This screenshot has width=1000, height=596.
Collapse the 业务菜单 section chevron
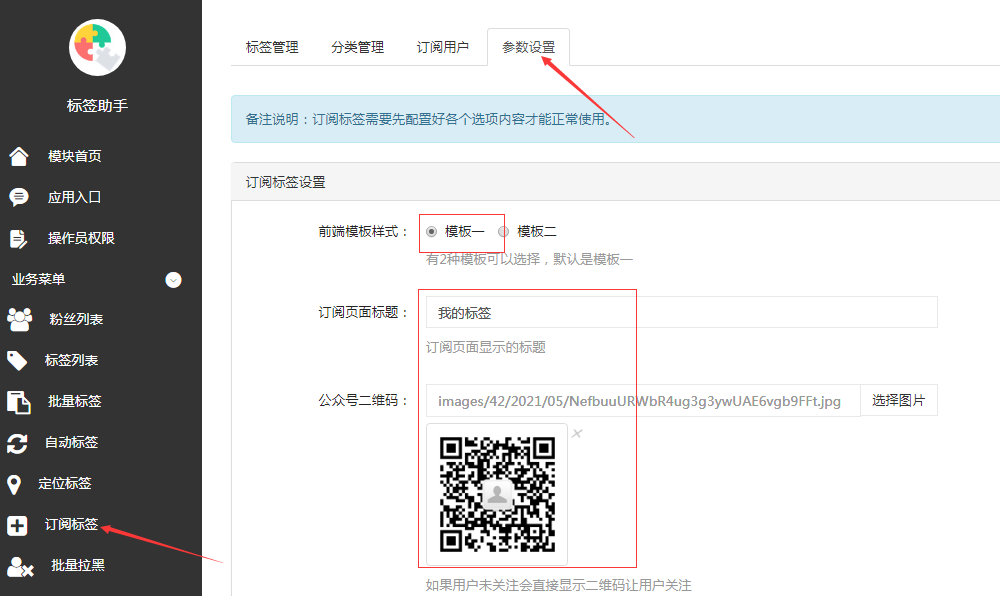173,280
